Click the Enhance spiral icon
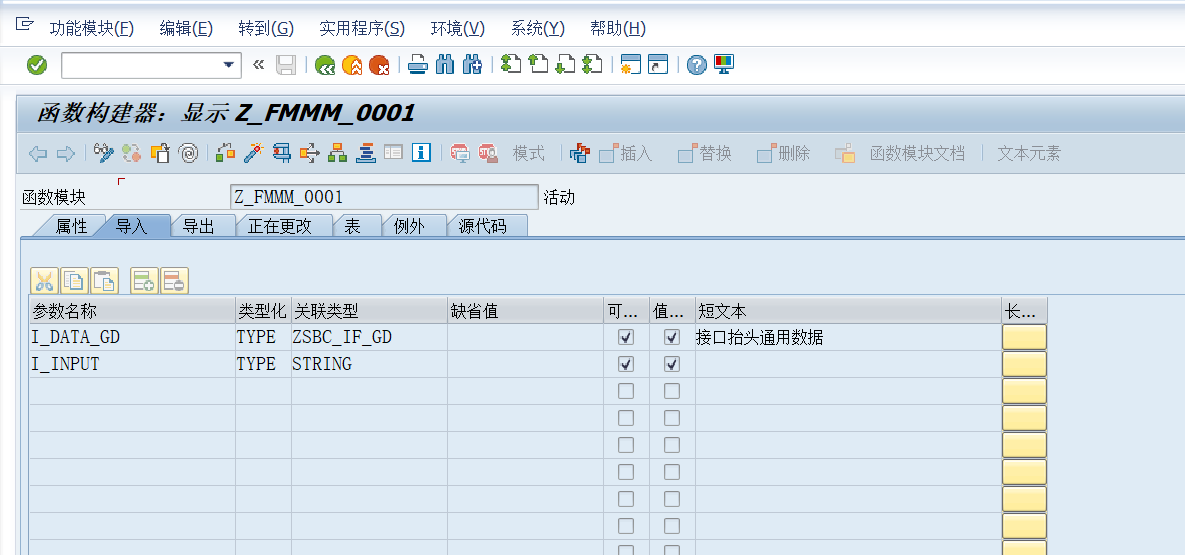The width and height of the screenshot is (1185, 555). tap(187, 153)
